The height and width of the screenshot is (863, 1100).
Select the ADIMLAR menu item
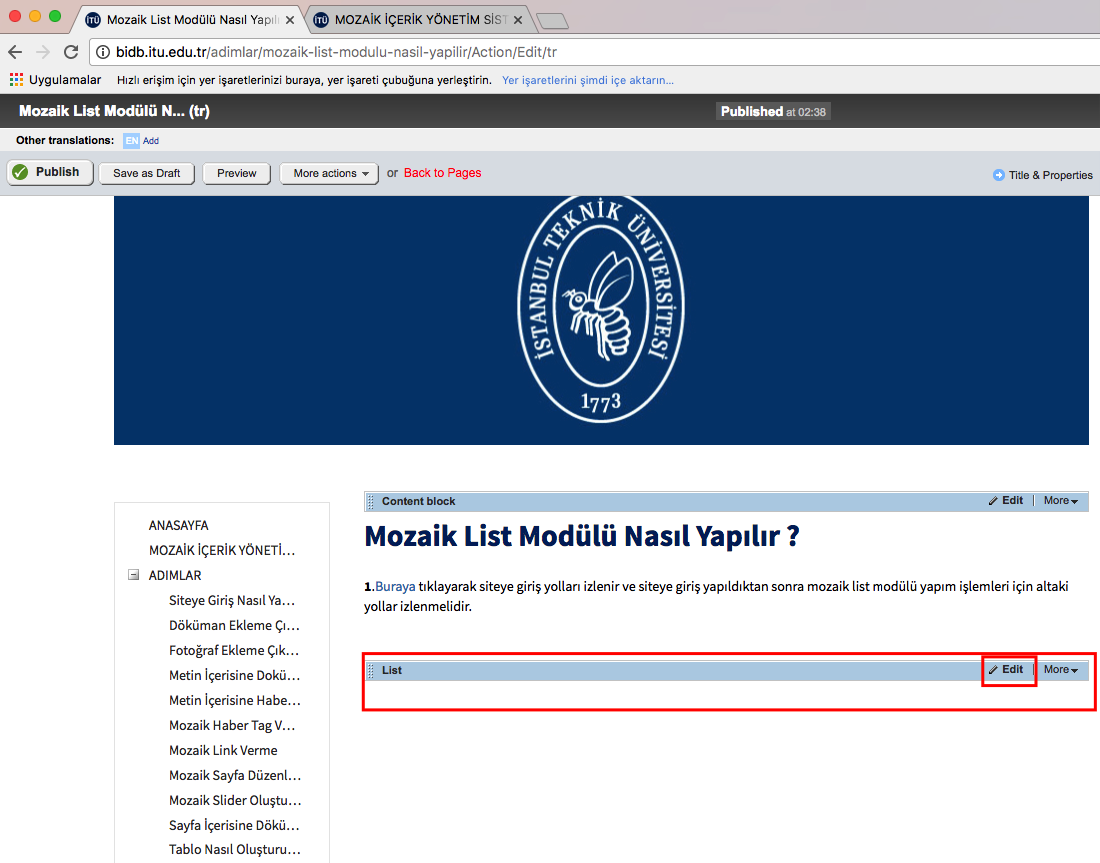coord(175,575)
